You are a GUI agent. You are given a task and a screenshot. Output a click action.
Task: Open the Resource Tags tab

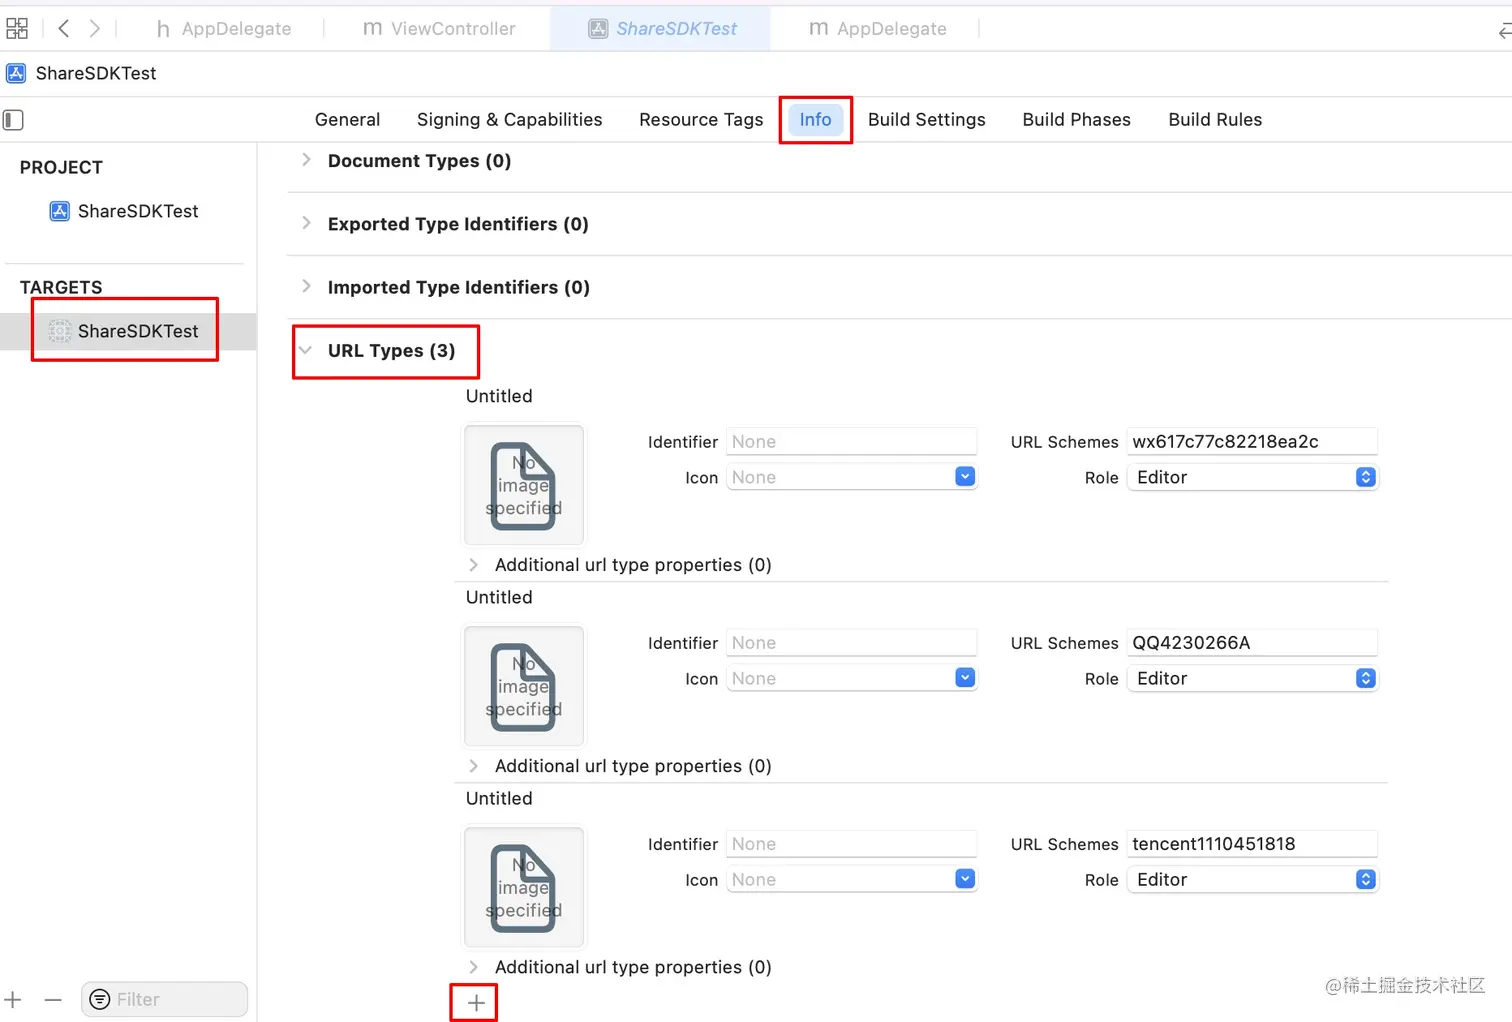(x=701, y=120)
